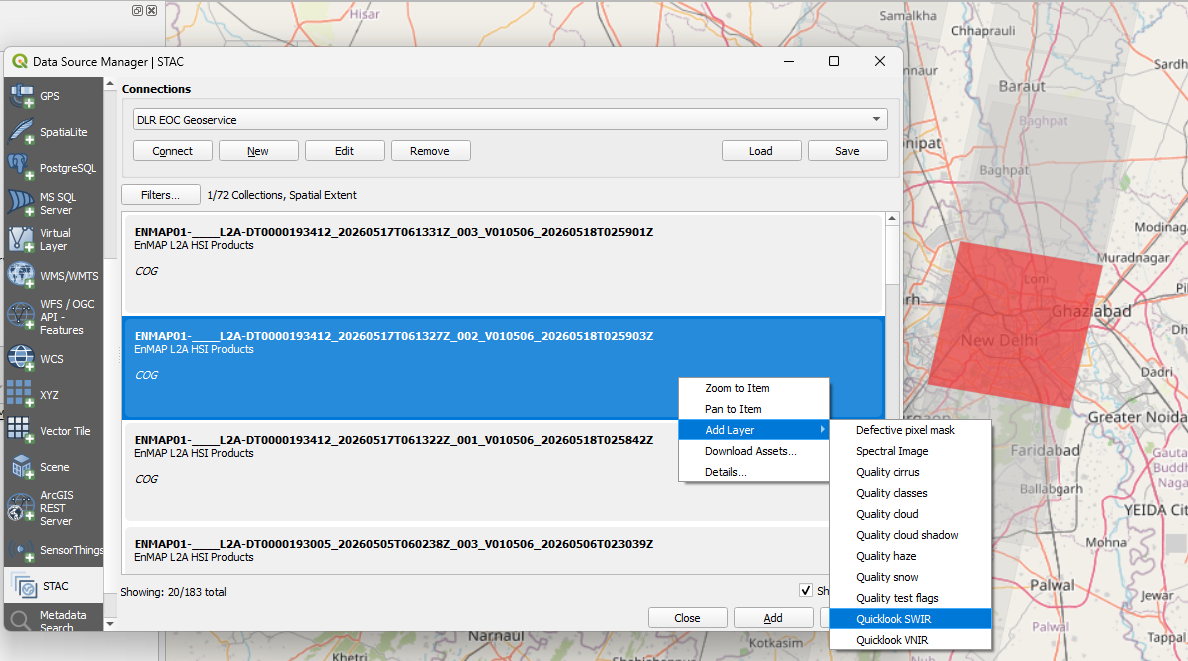Screen dimensions: 1188x661
Task: Add the Quicklook SWIR layer
Action: (911, 619)
